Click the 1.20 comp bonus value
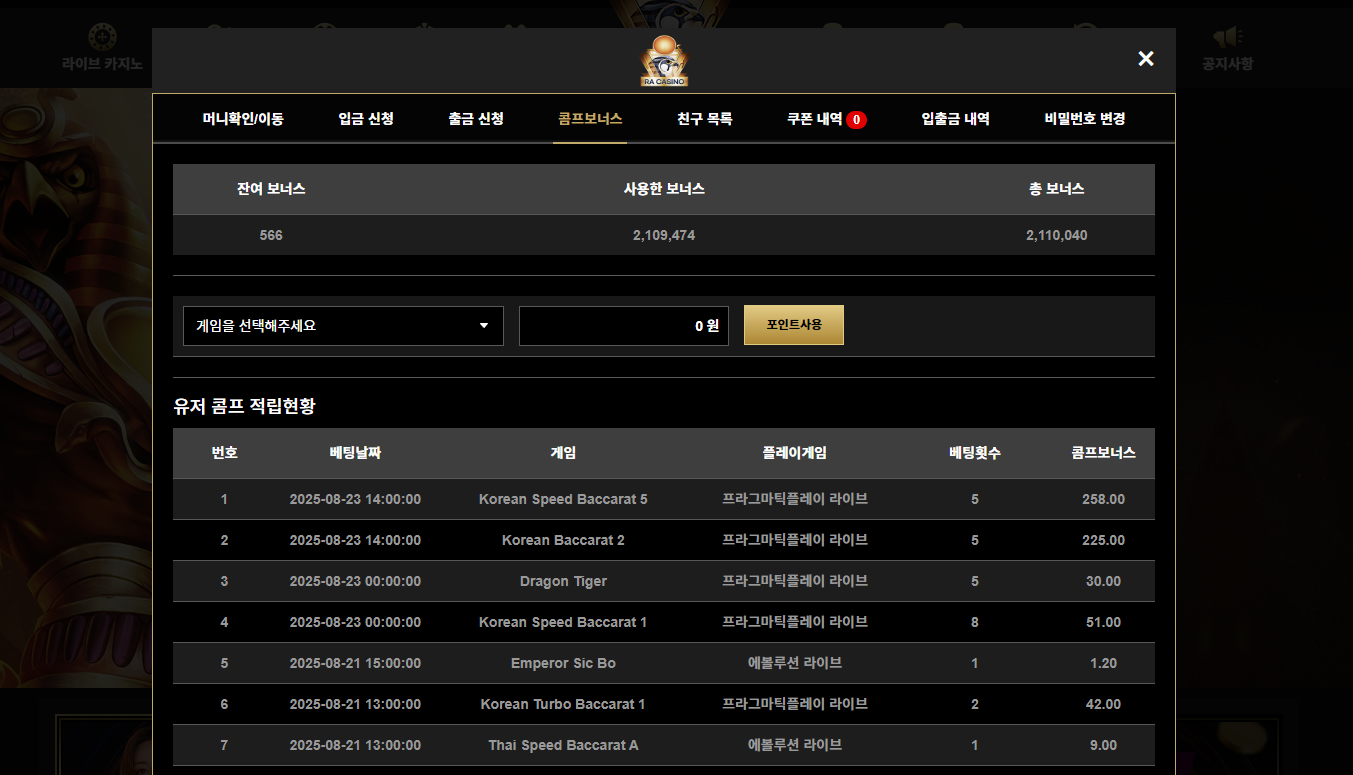 pos(1104,663)
